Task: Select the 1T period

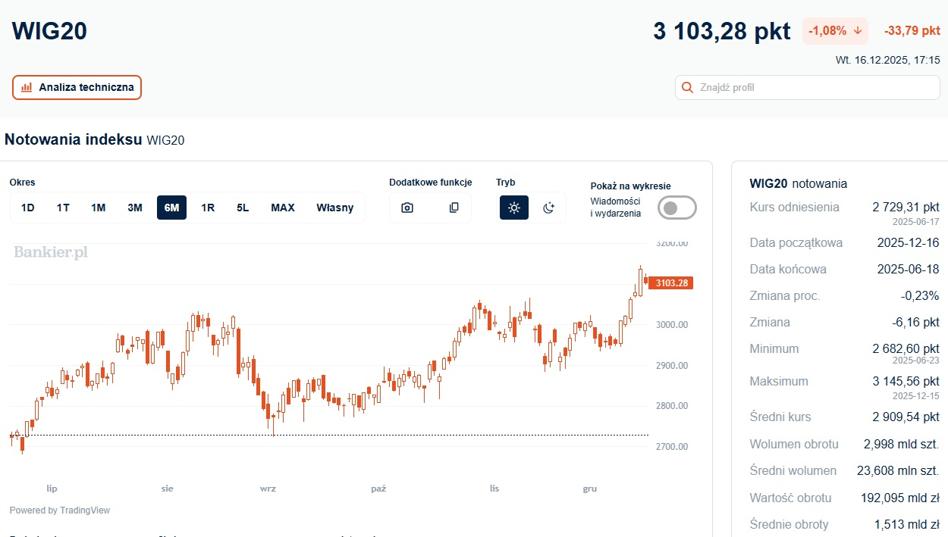Action: (x=63, y=207)
